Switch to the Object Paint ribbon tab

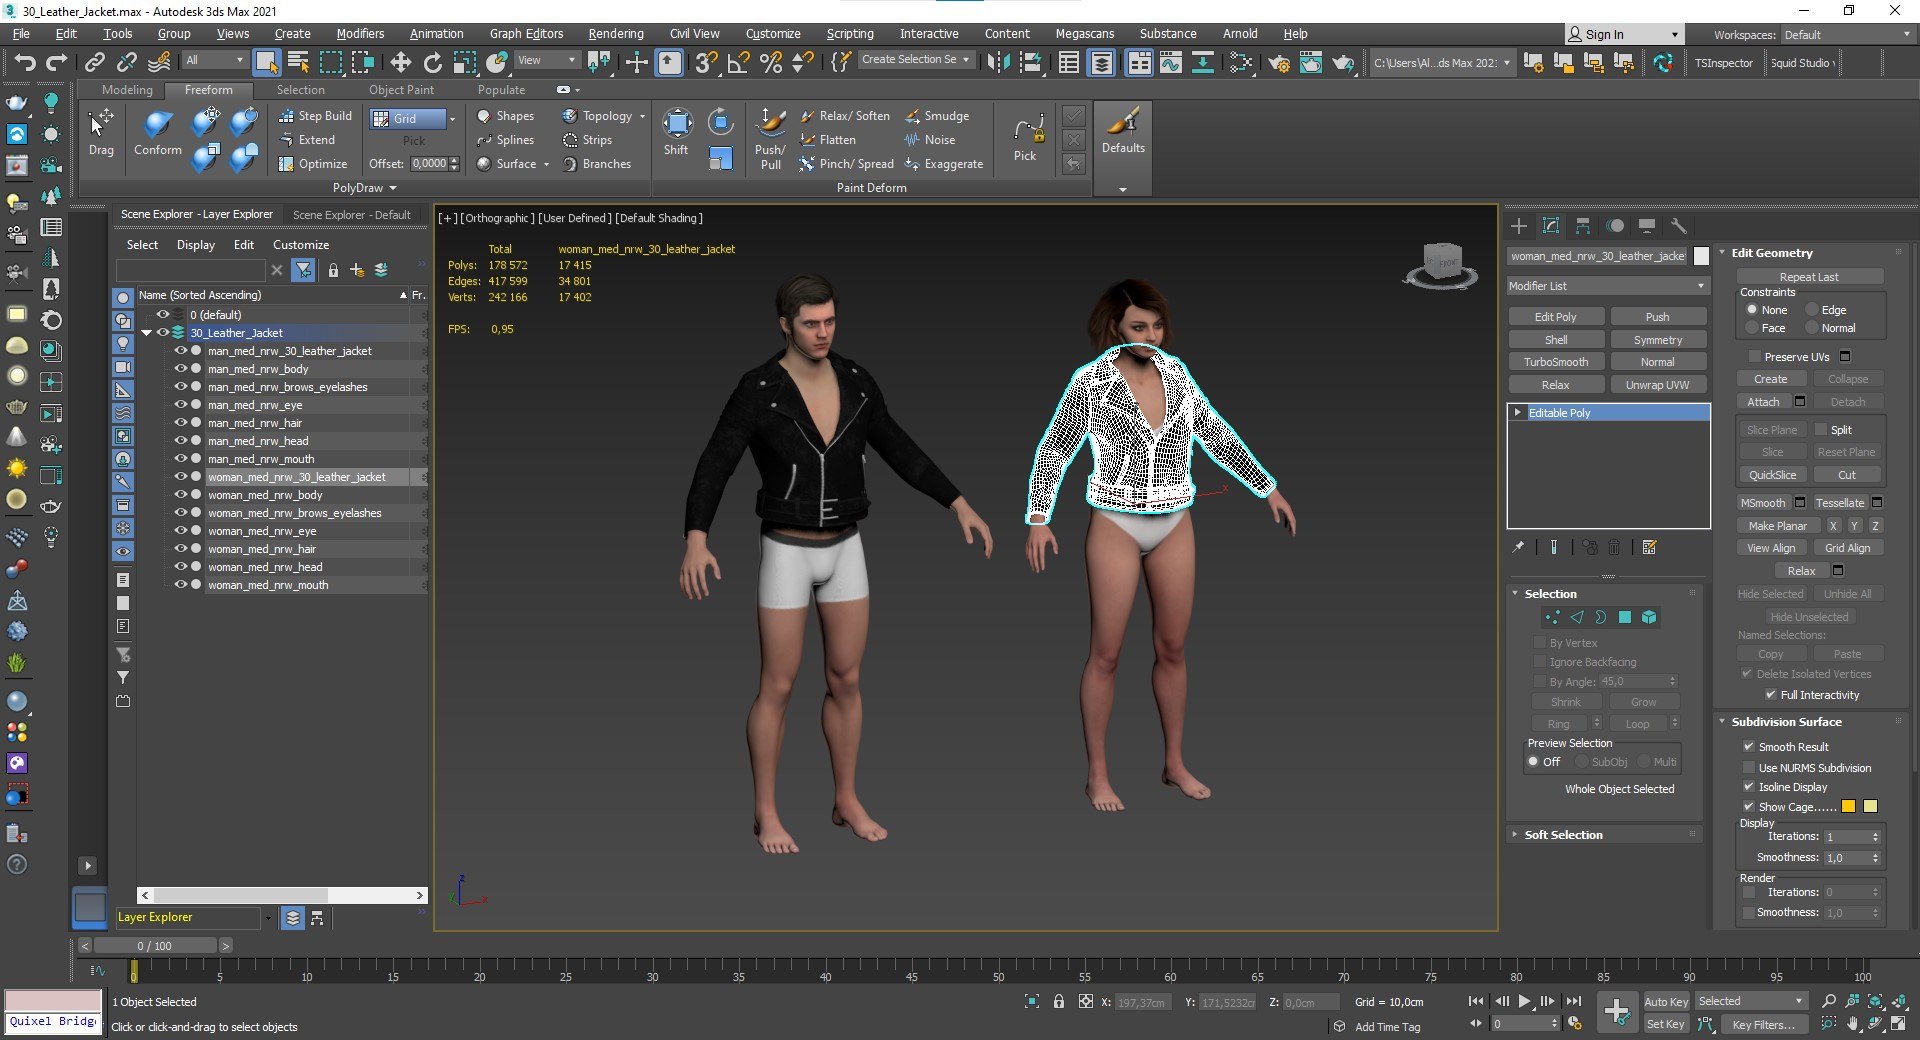coord(401,90)
